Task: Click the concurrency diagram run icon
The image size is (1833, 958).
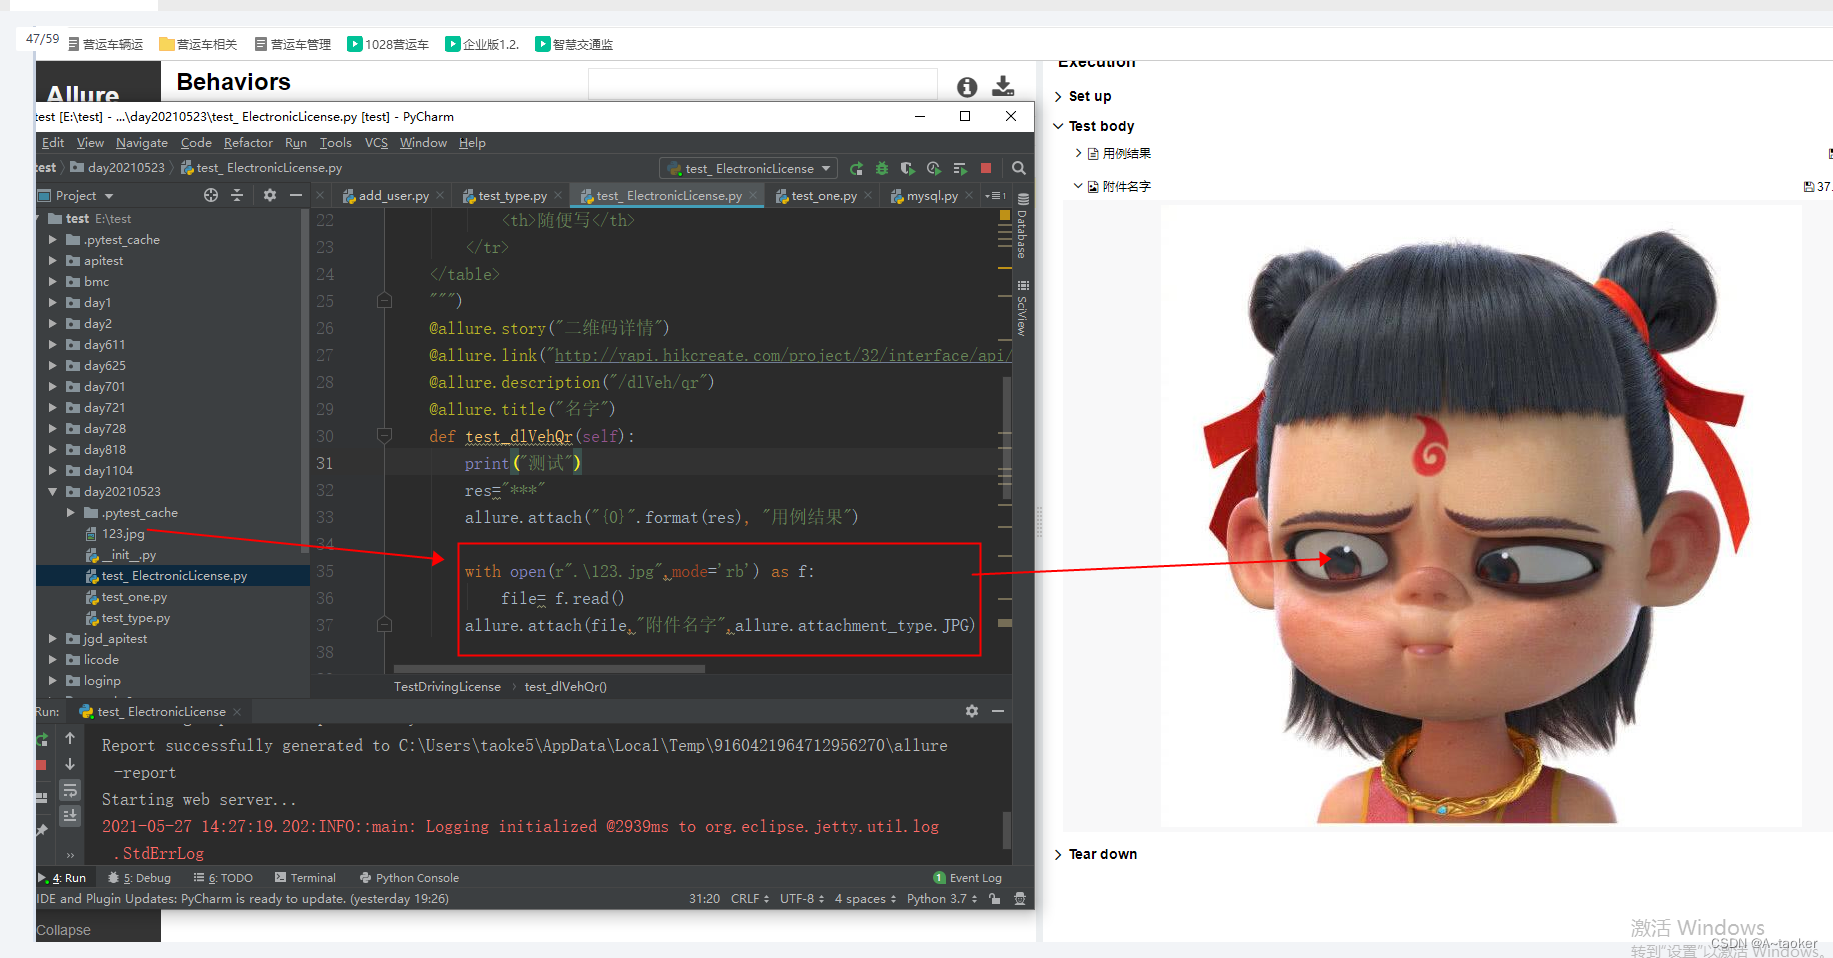Action: pos(960,168)
